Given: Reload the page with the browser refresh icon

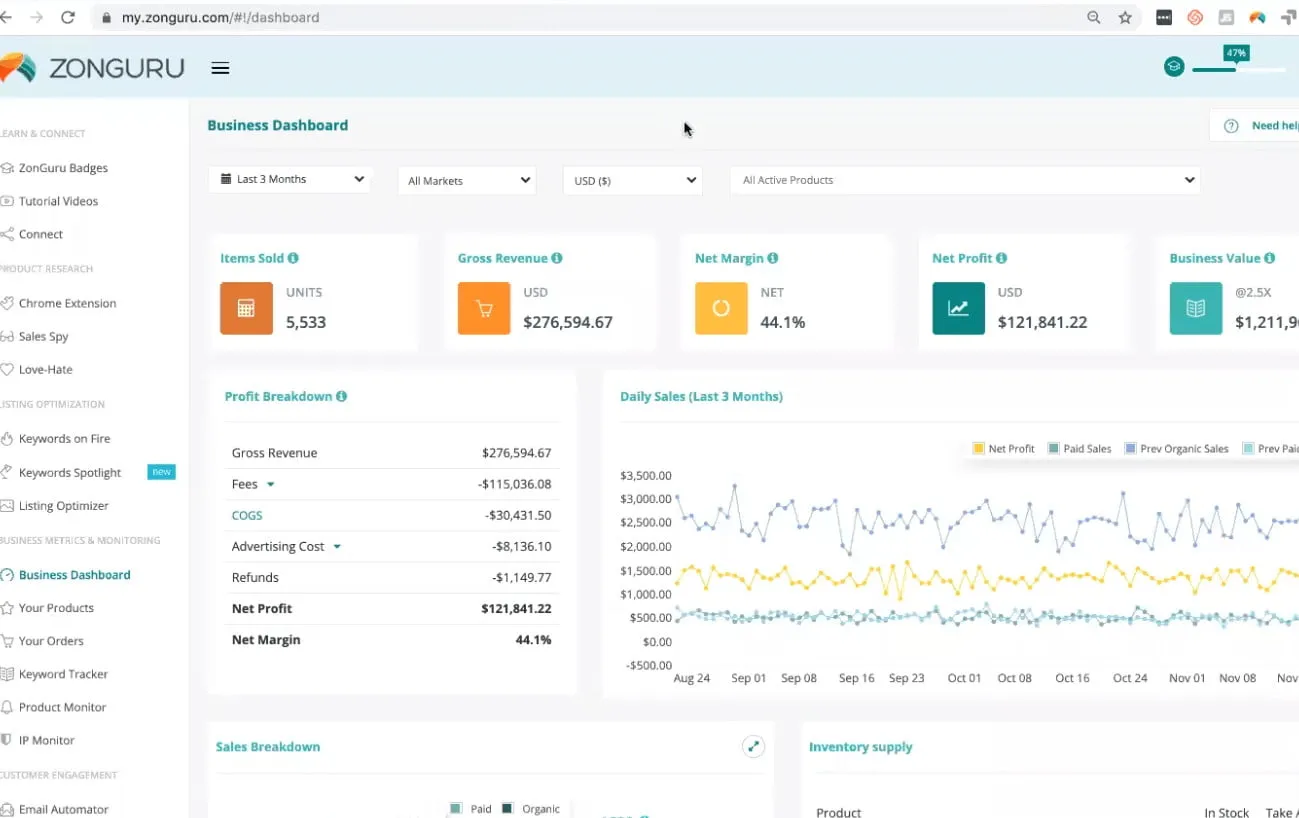Looking at the screenshot, I should tap(68, 17).
